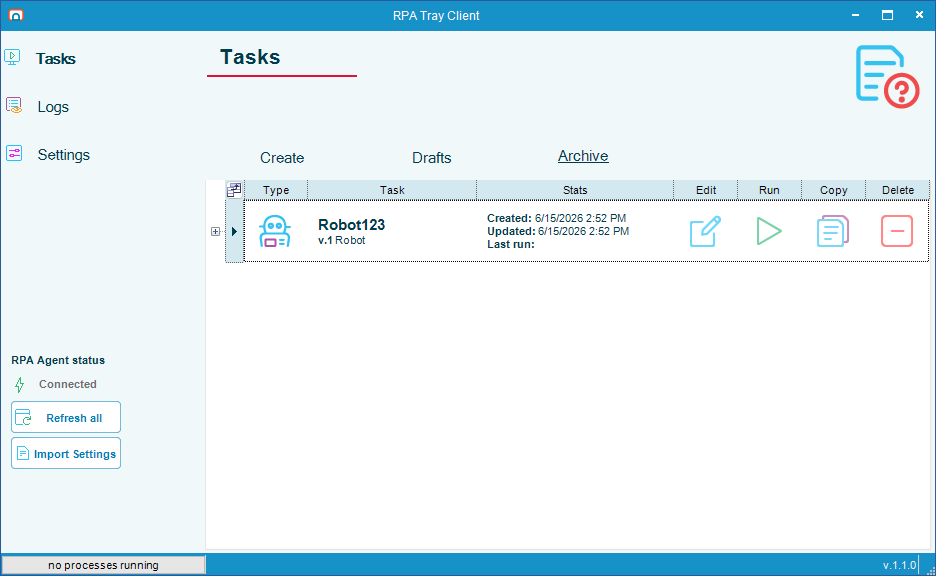The image size is (936, 576).
Task: Click the no processes running status bar
Action: [x=103, y=565]
